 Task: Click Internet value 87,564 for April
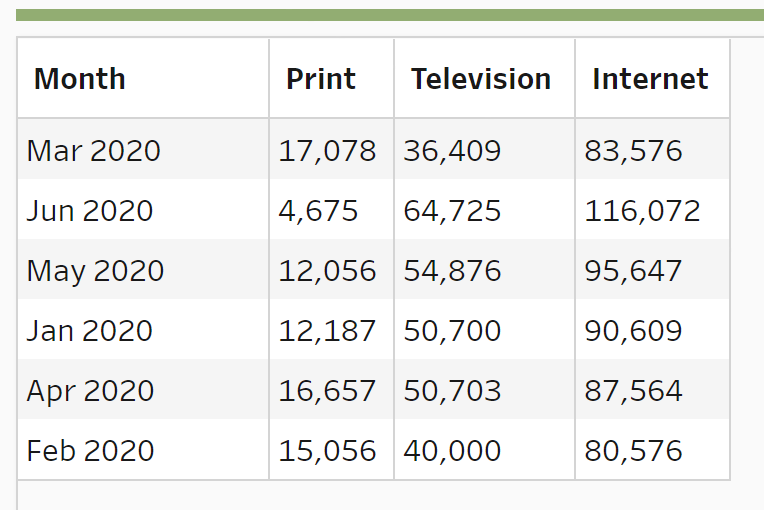point(634,391)
